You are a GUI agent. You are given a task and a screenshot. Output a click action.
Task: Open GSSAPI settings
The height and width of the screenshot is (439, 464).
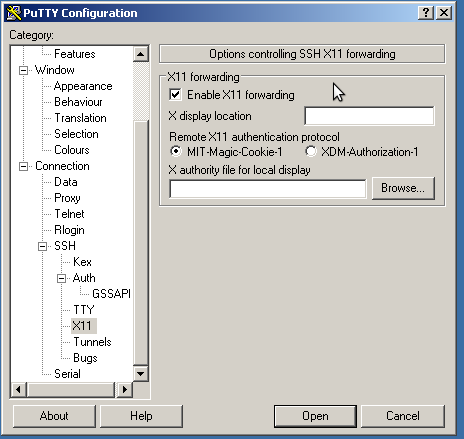(111, 294)
